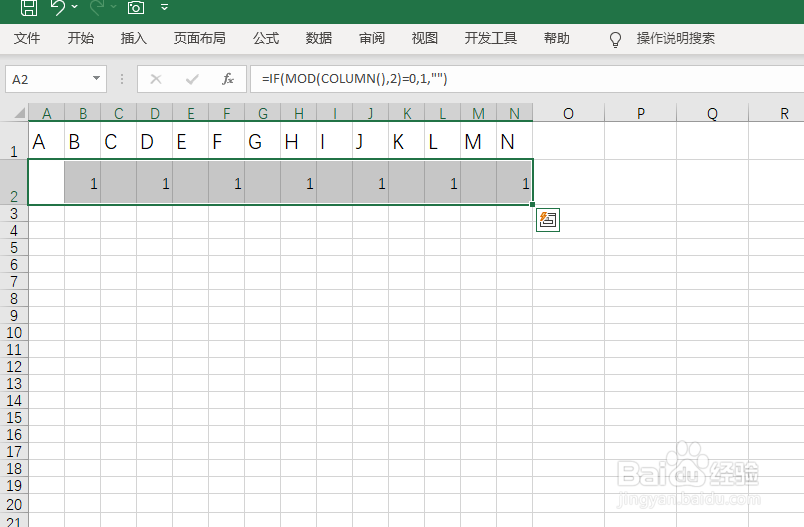Open the 文件 menu
This screenshot has height=527, width=804.
27,38
